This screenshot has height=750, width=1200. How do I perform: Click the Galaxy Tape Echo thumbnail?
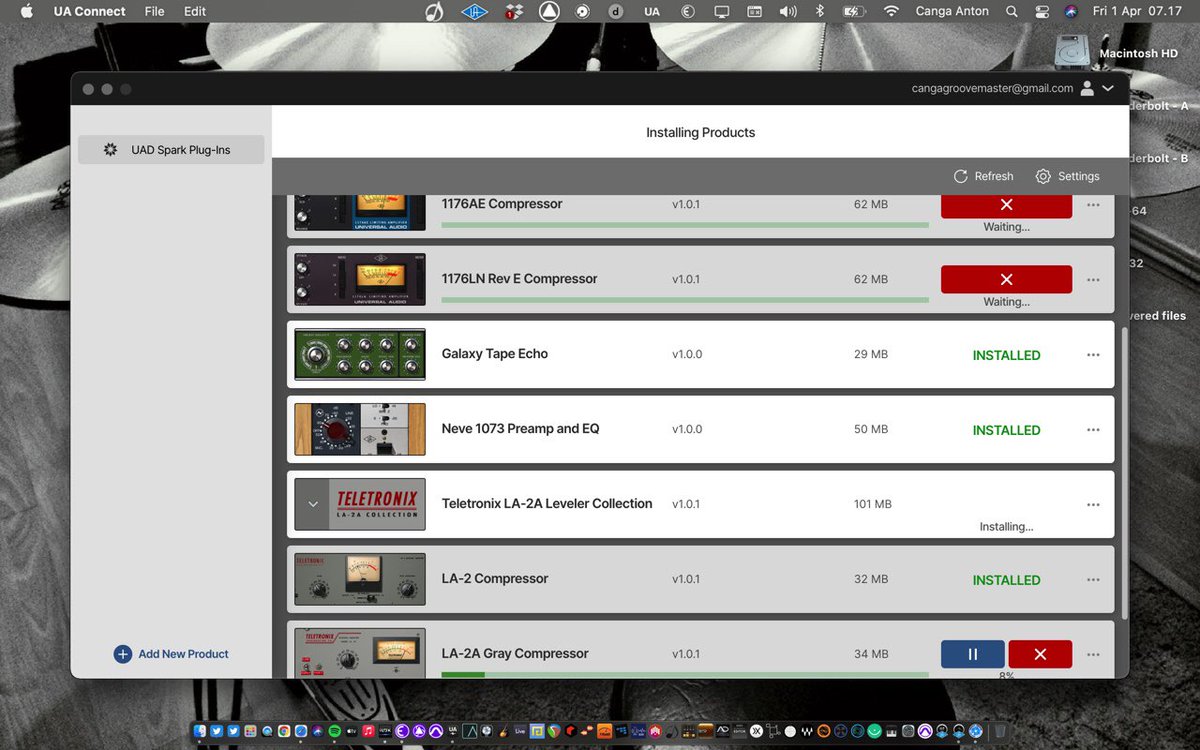point(360,354)
